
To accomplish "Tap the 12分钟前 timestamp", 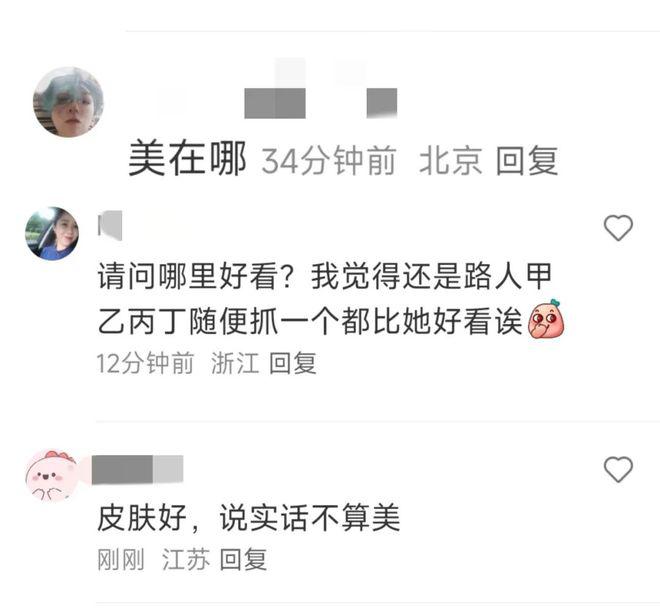I will pos(146,363).
